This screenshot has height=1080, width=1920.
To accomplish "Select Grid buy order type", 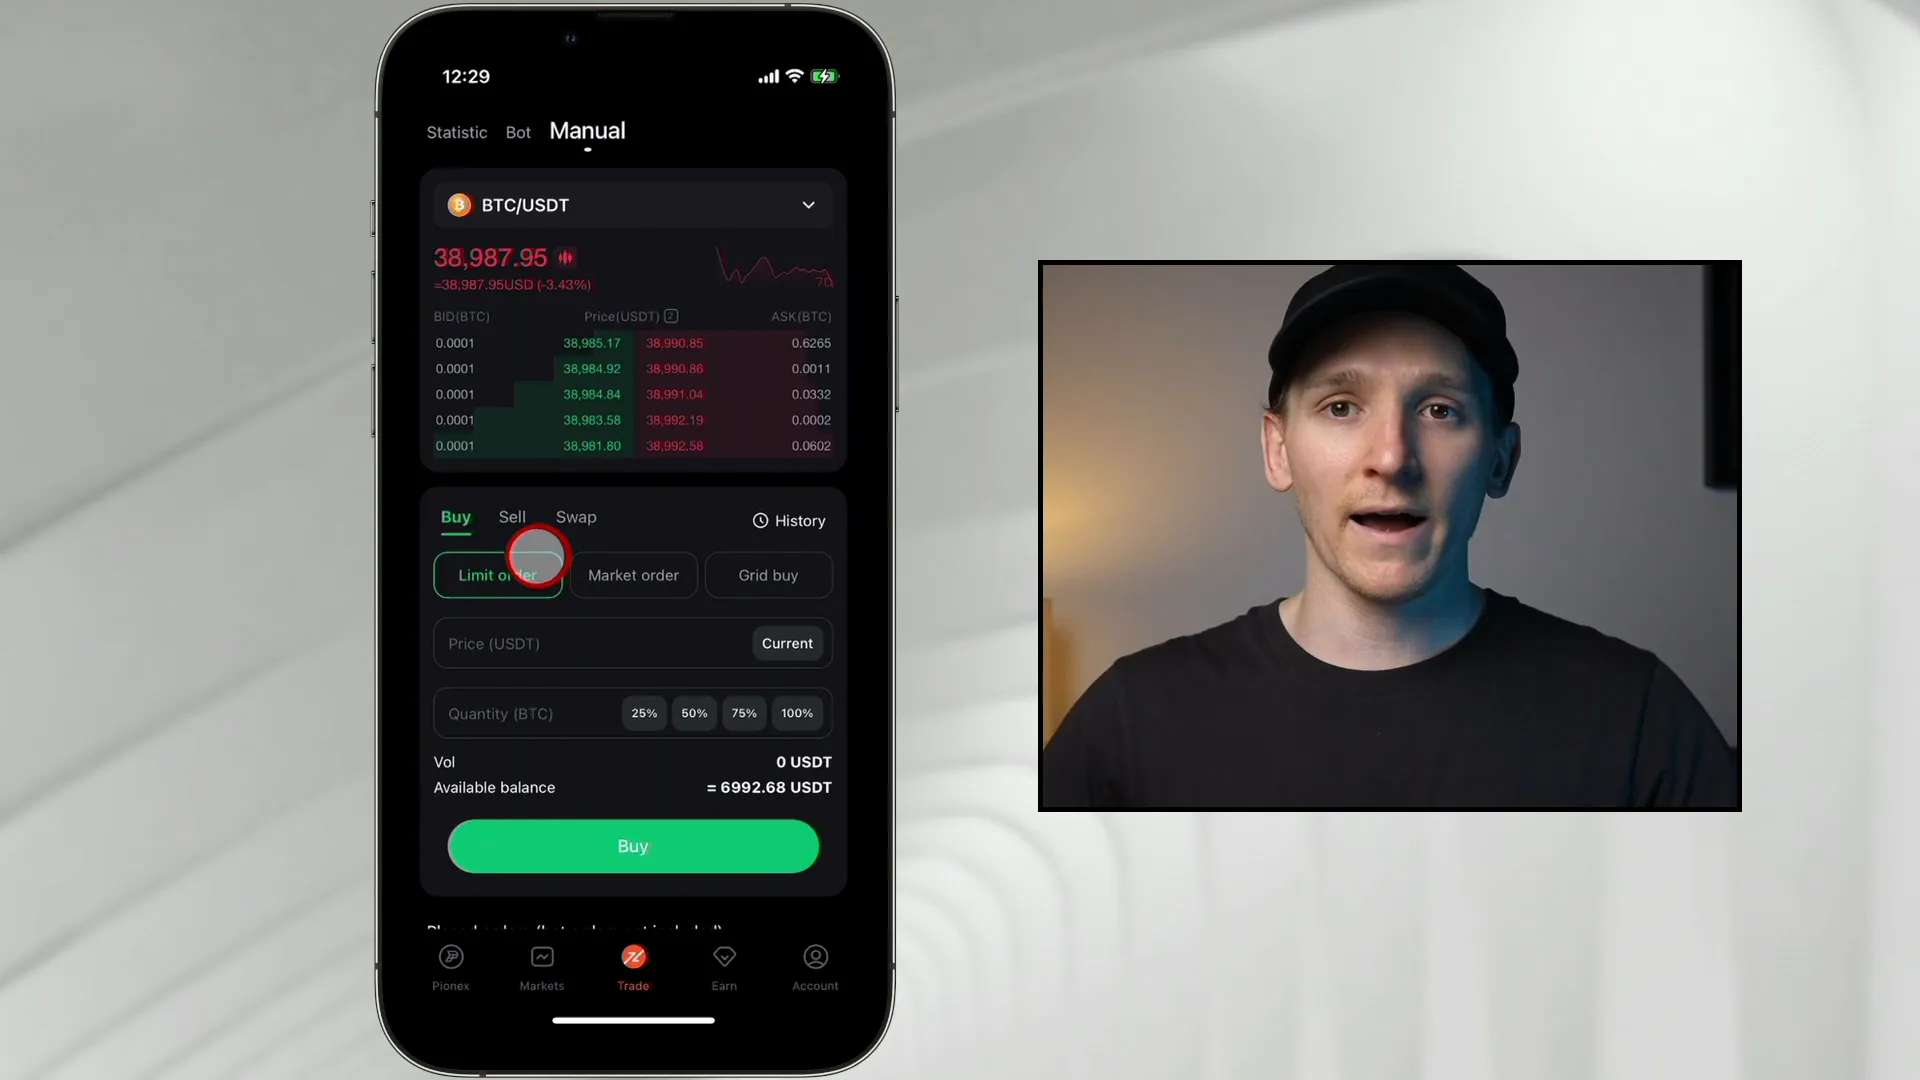I will (x=767, y=574).
